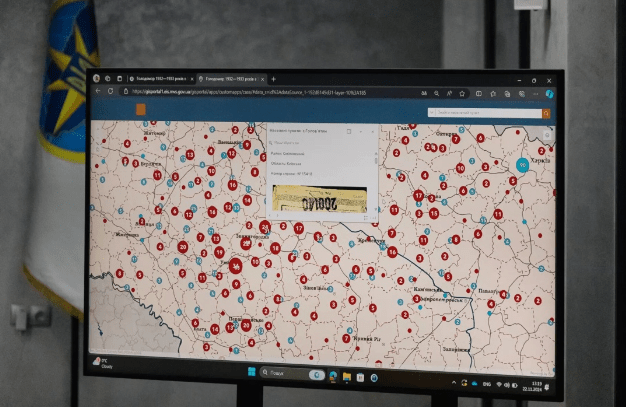Collapse the popup using its chevron icon
This screenshot has height=407, width=626.
361,131
